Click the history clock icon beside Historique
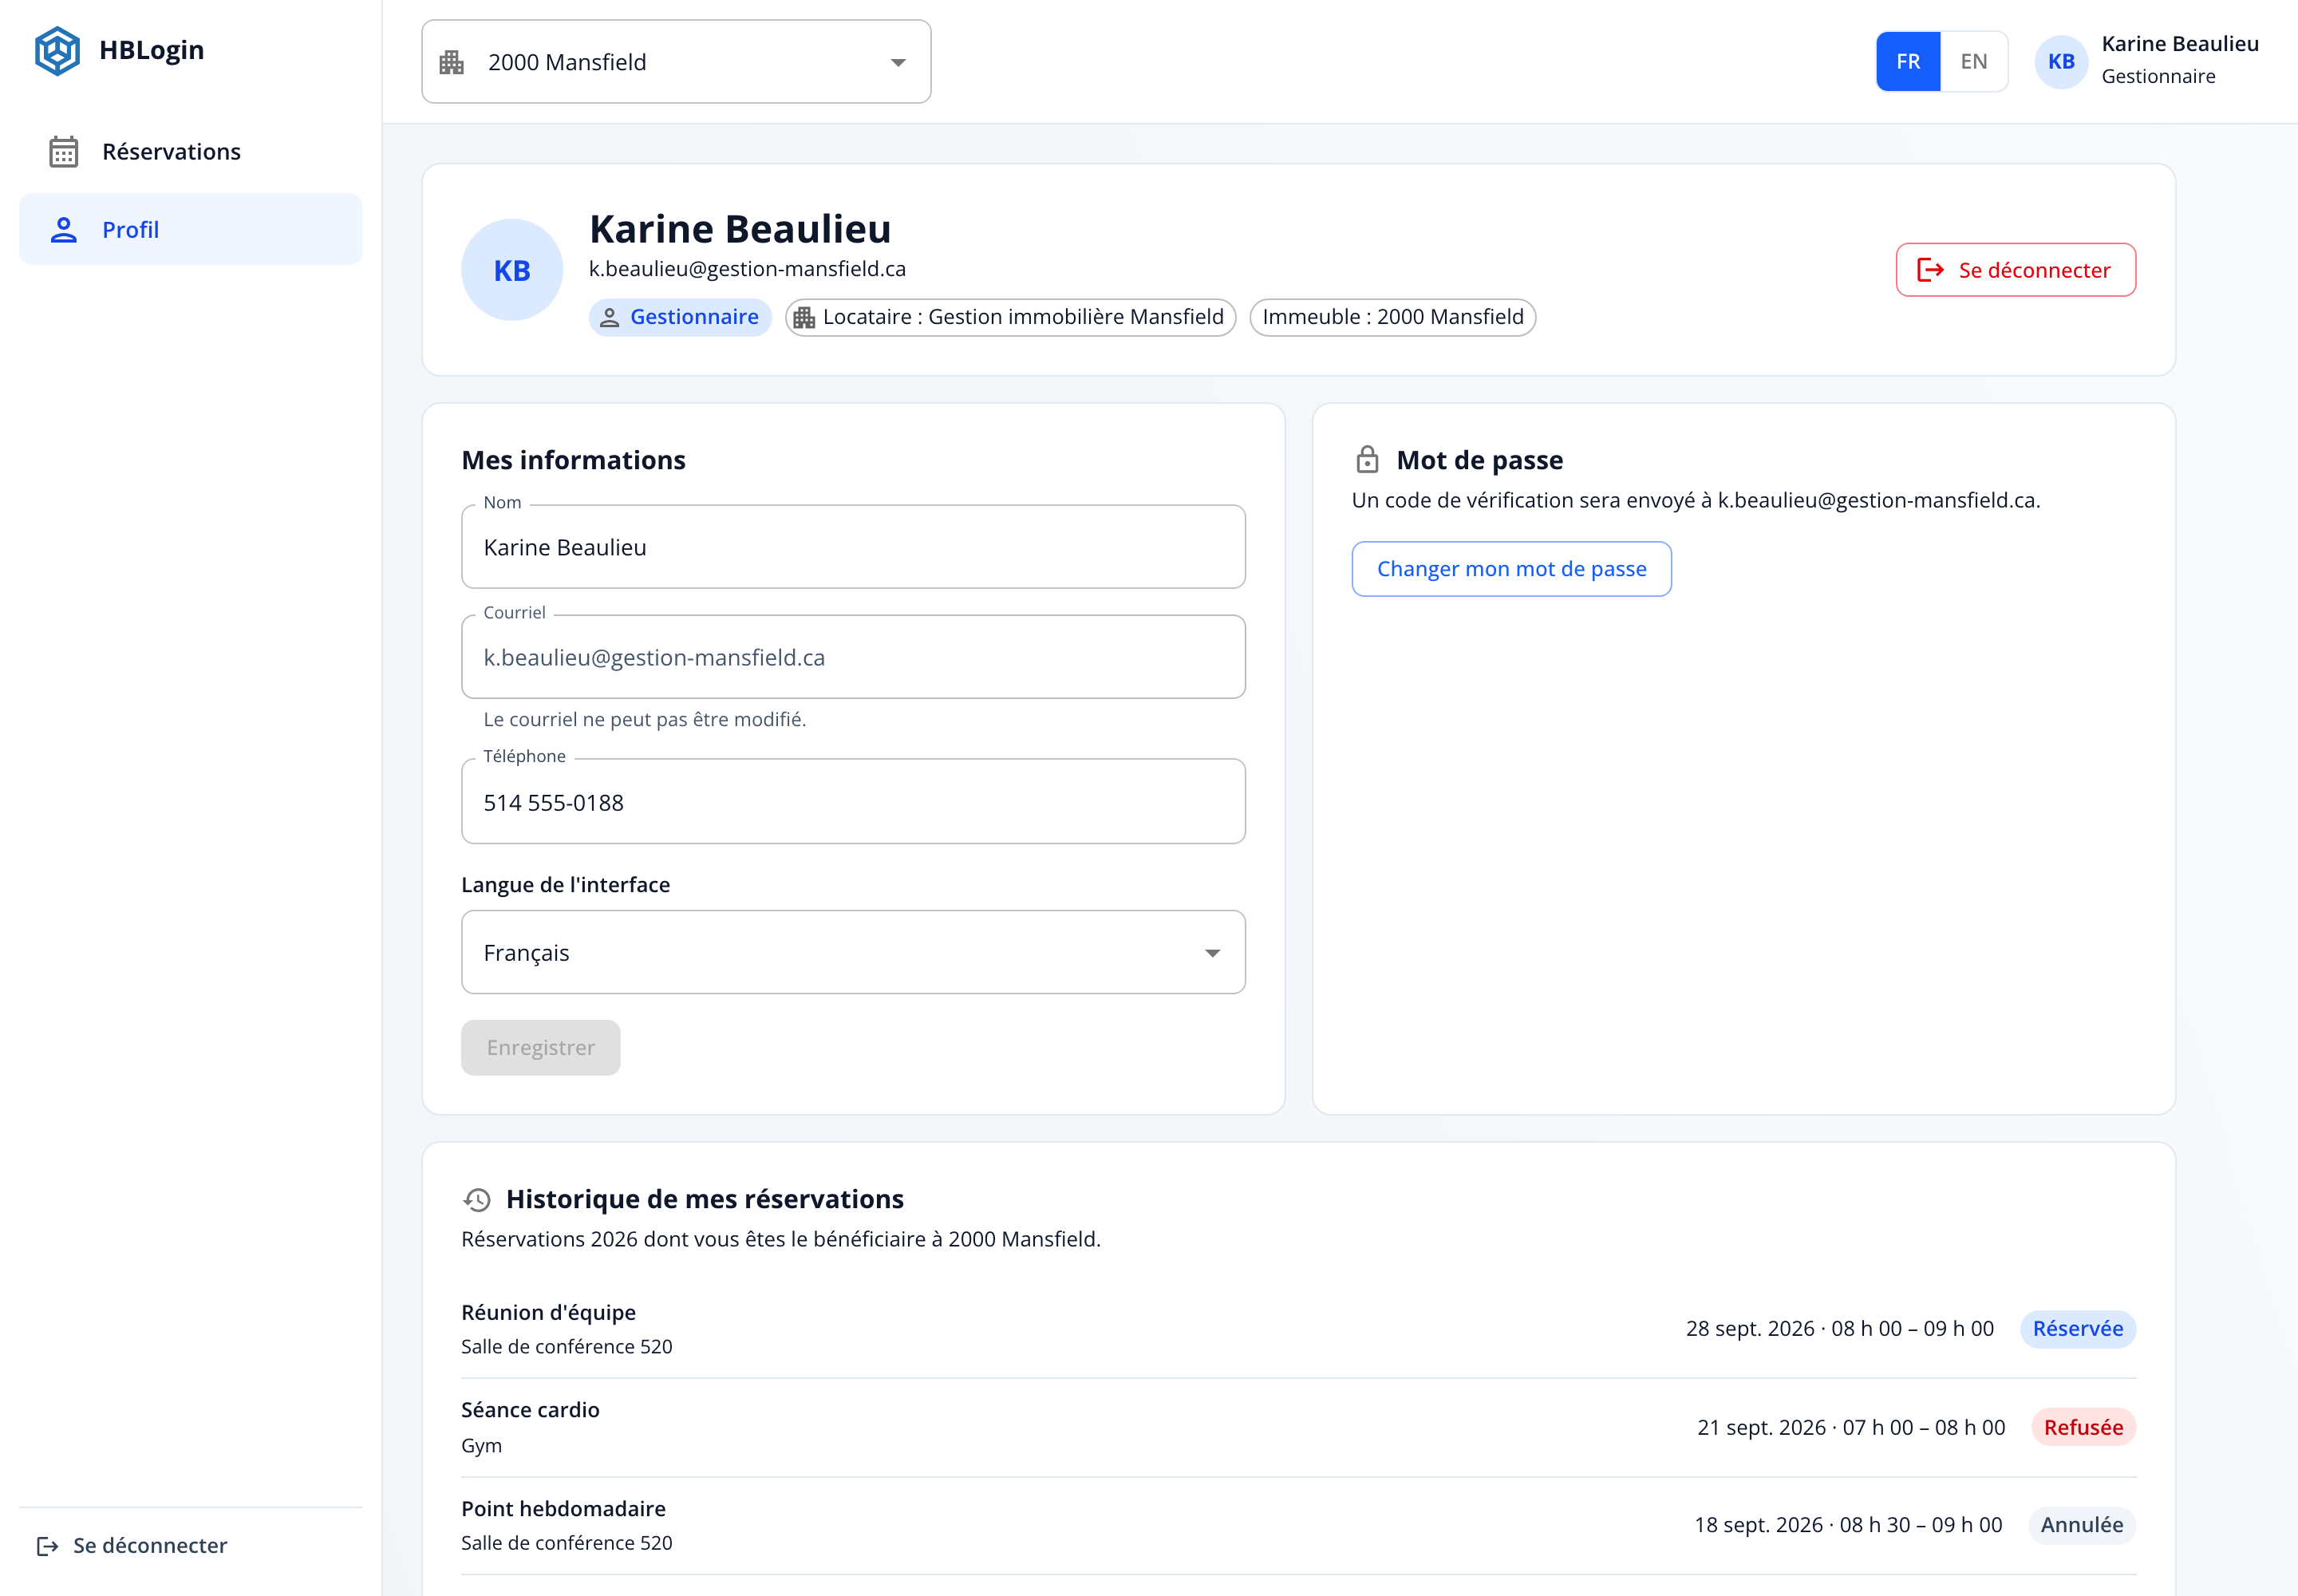The height and width of the screenshot is (1596, 2298). coord(477,1199)
